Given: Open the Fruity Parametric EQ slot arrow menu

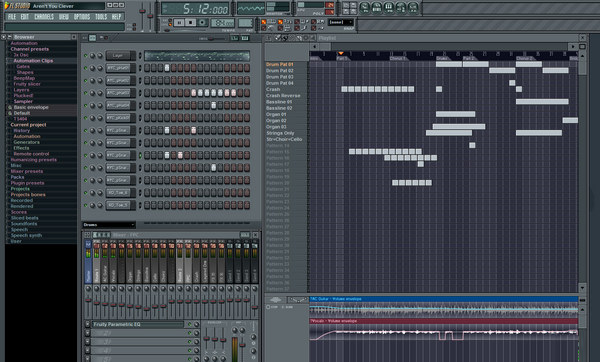Looking at the screenshot, I should pos(87,324).
